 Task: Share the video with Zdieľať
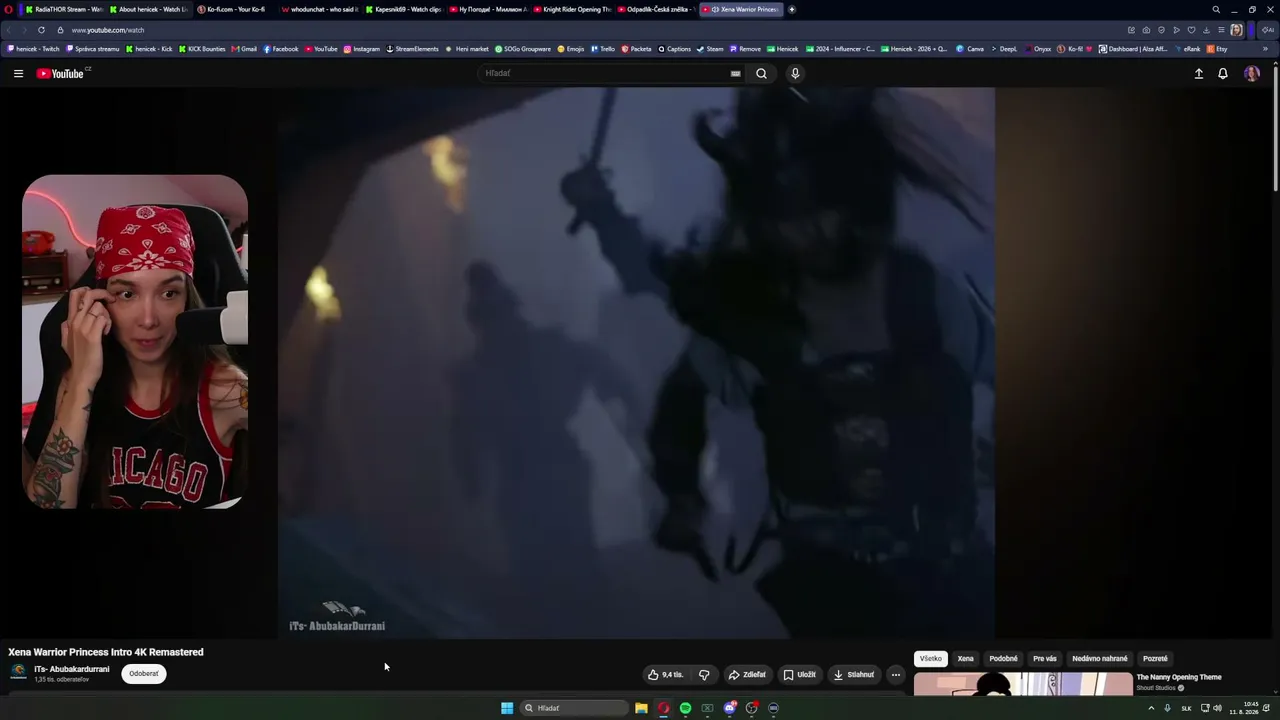click(x=746, y=675)
